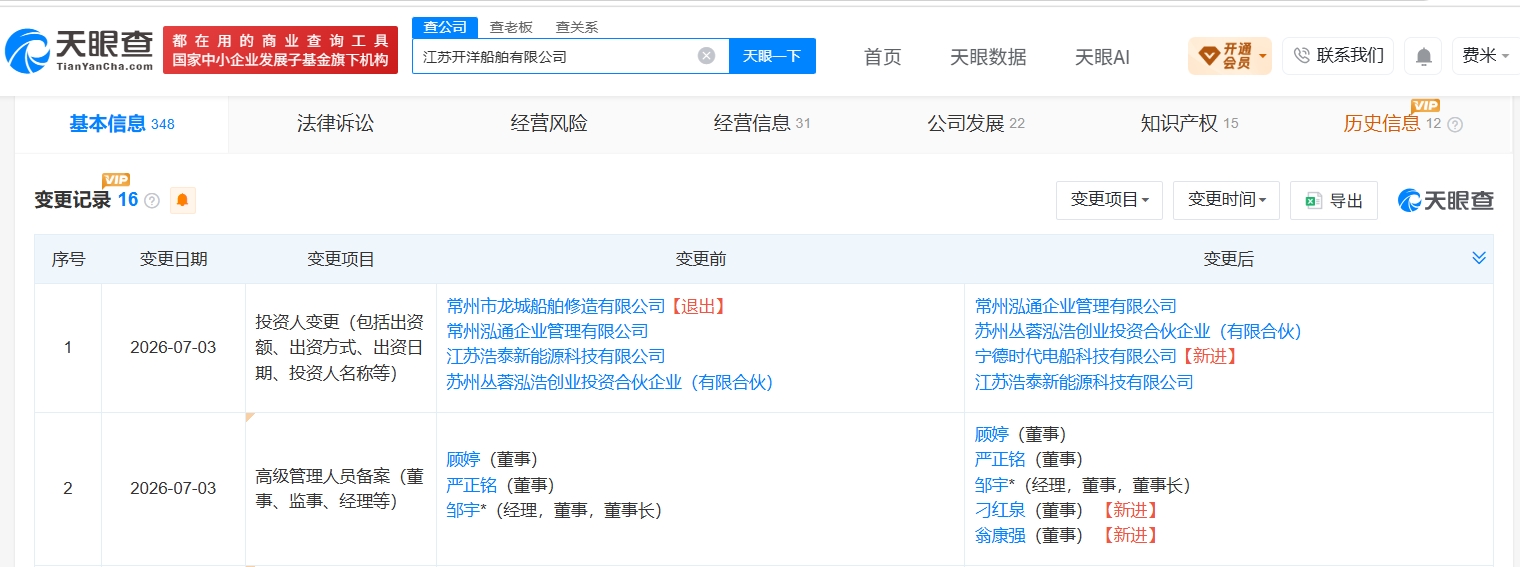The image size is (1520, 567).
Task: Open 苏州丛蓉泓浩创业投资合伙企业 in the 变更后 column
Action: (x=1138, y=331)
